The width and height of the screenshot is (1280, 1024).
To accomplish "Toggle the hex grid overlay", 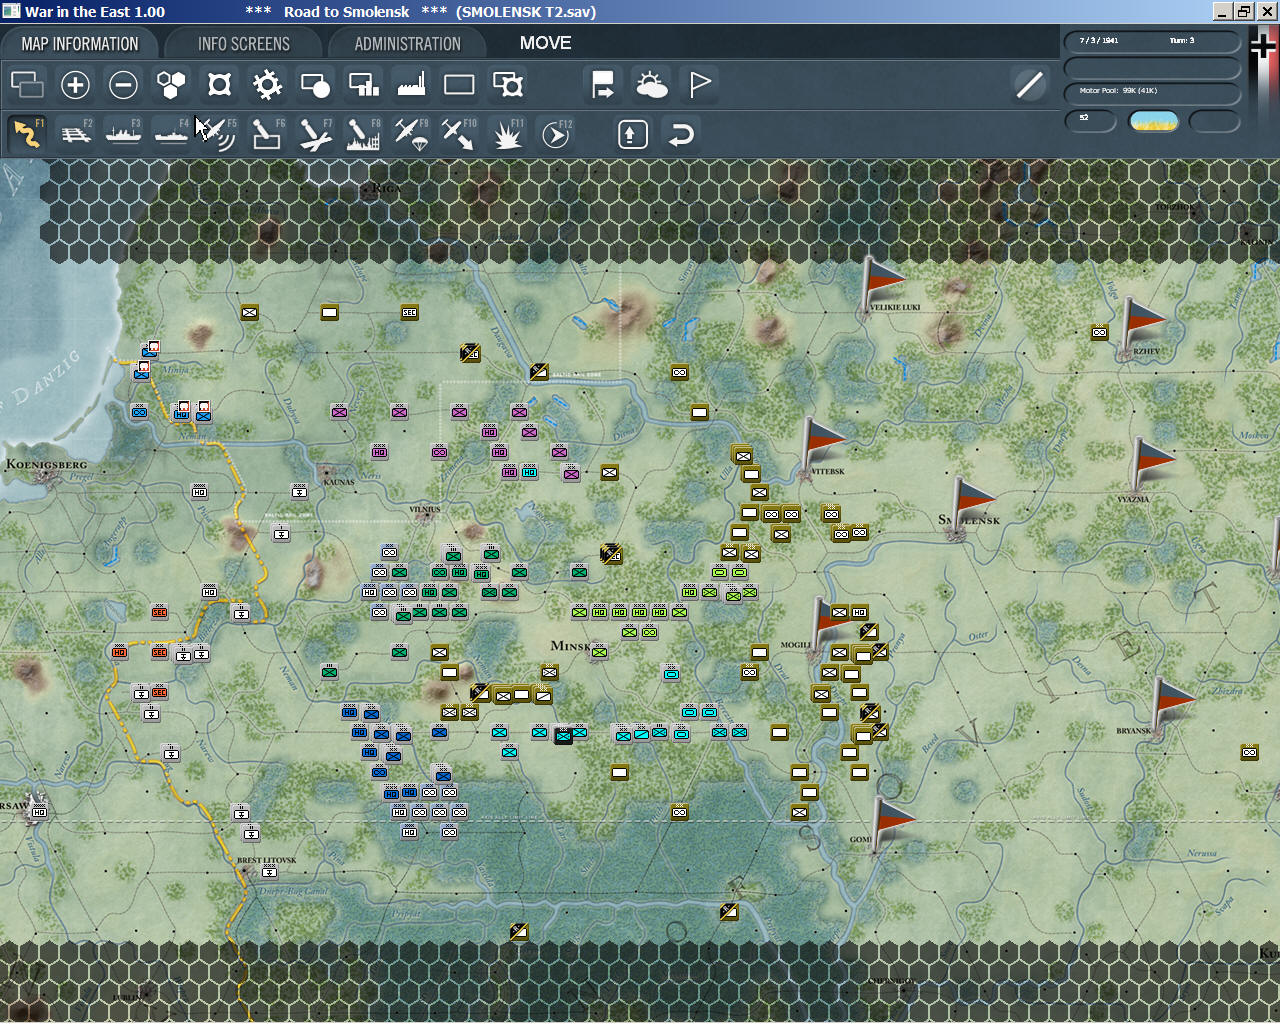I will (171, 85).
